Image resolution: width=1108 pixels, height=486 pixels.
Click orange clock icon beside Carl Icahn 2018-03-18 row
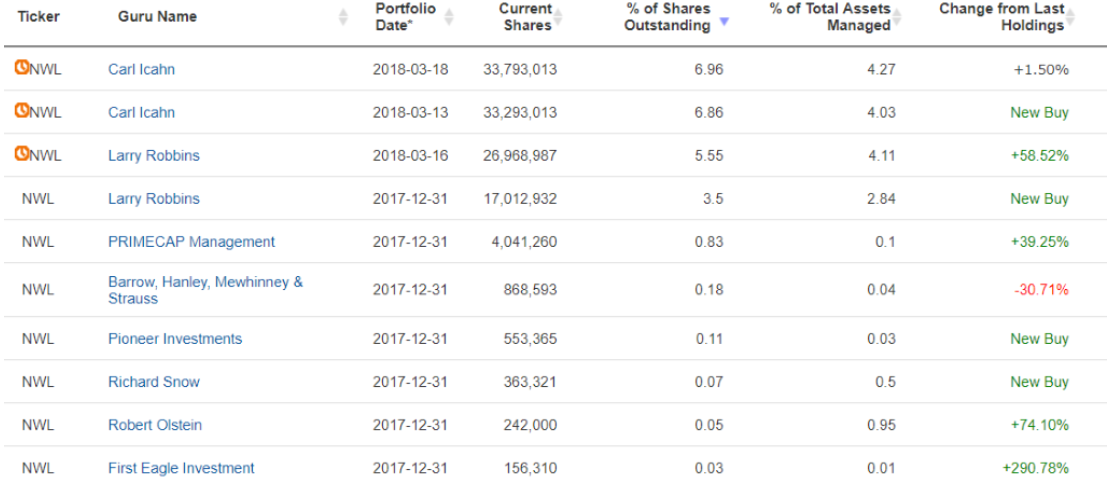(x=22, y=69)
